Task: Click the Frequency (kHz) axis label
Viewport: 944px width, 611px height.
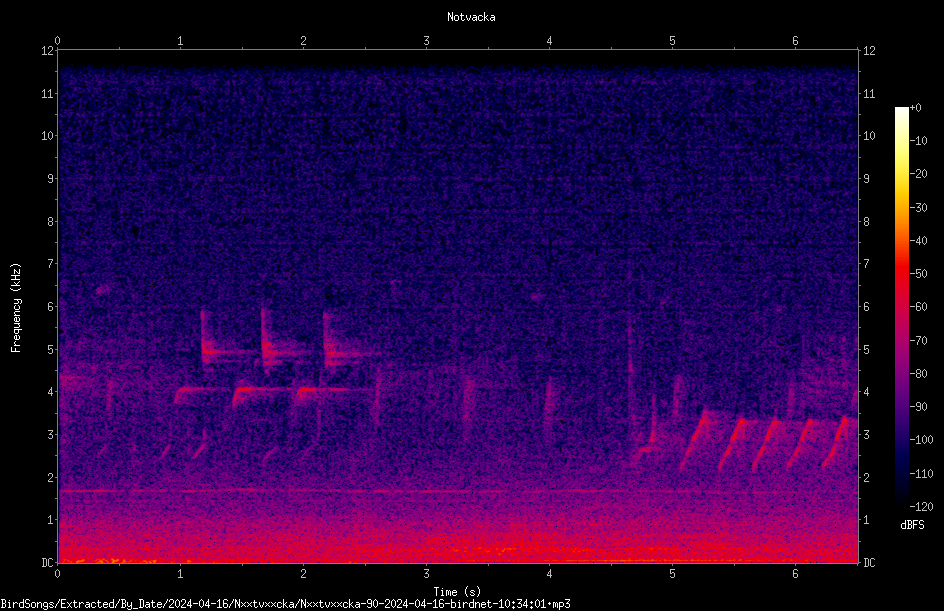Action: 16,307
